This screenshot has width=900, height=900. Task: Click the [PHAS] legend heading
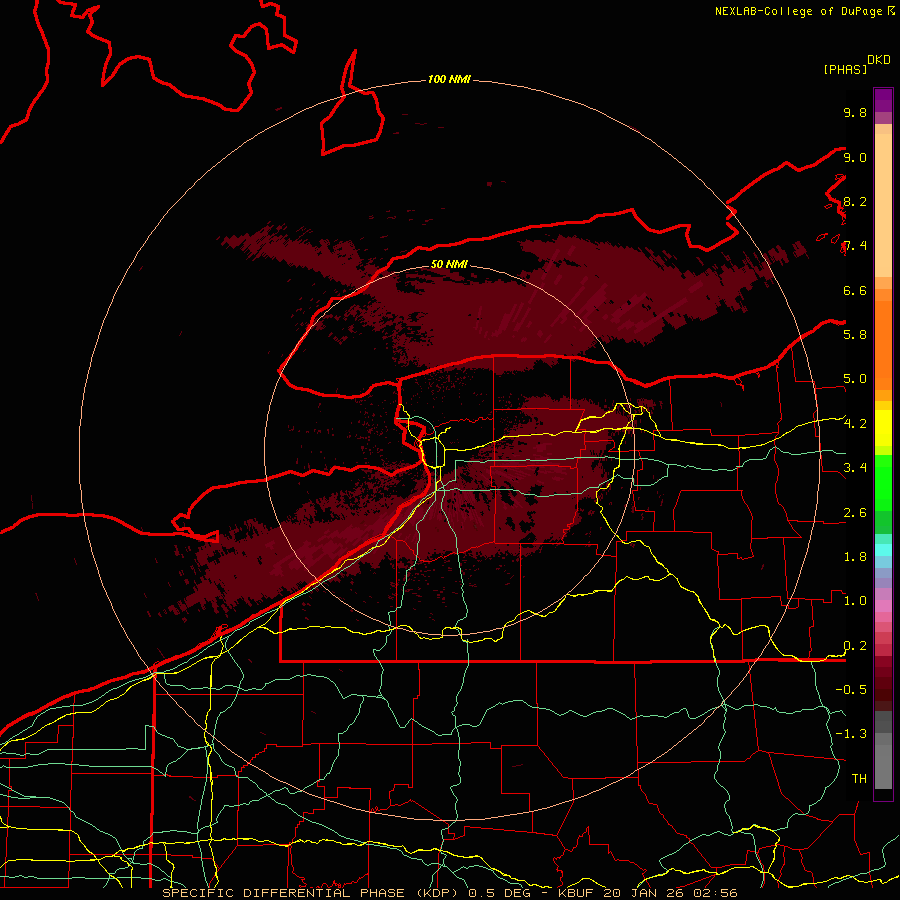(845, 69)
